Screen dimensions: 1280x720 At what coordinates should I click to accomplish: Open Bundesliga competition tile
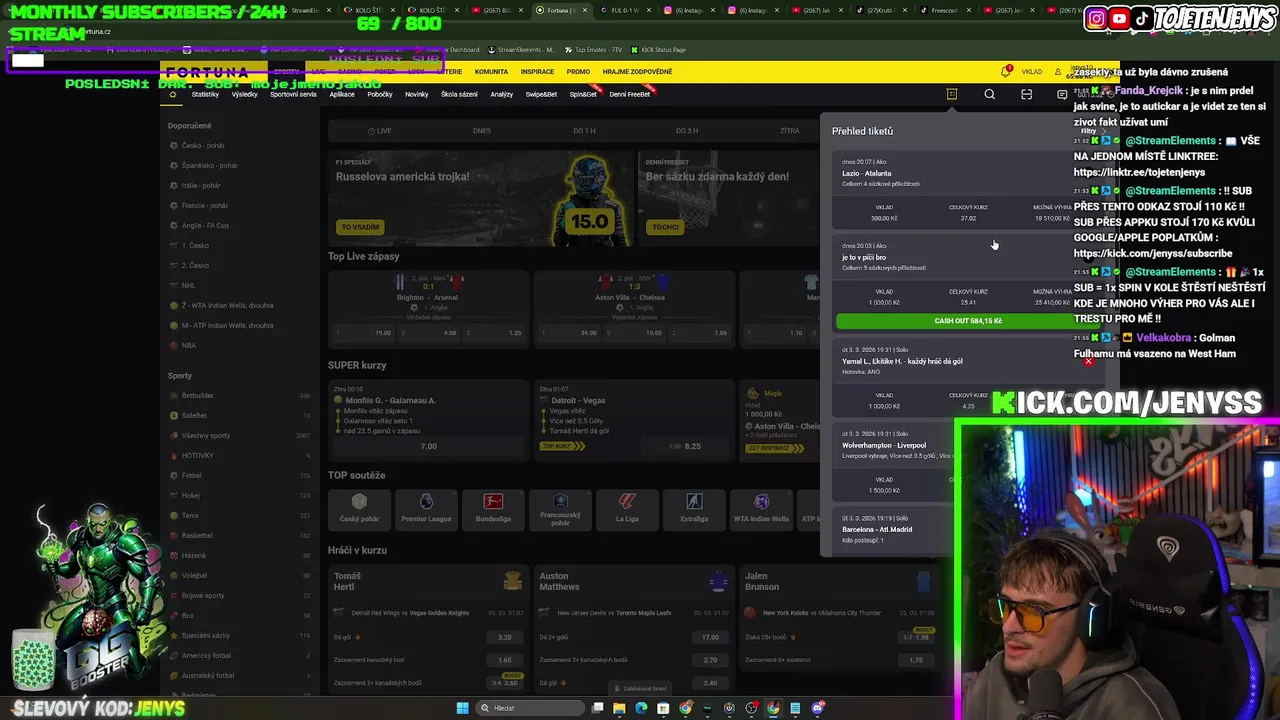point(493,509)
